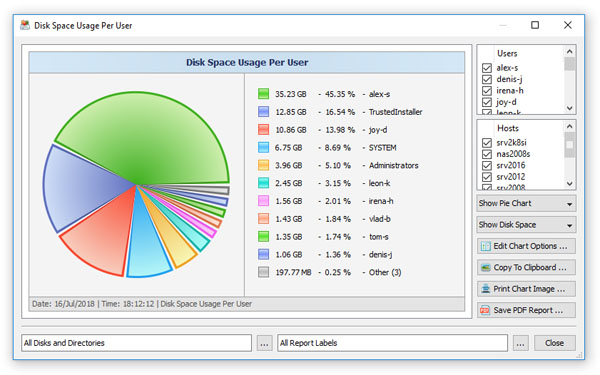Click the blue denis-j legend swatch
This screenshot has height=375, width=600.
click(263, 254)
